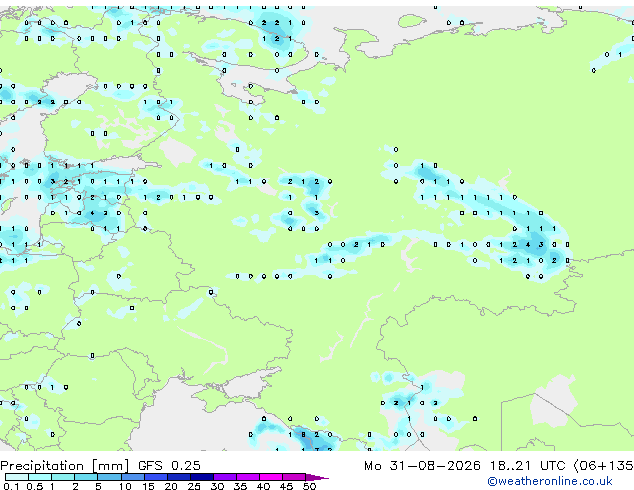Screen dimensions: 634x490
Task: Pick the legend swatch between 40 and 45
Action: click(x=271, y=477)
